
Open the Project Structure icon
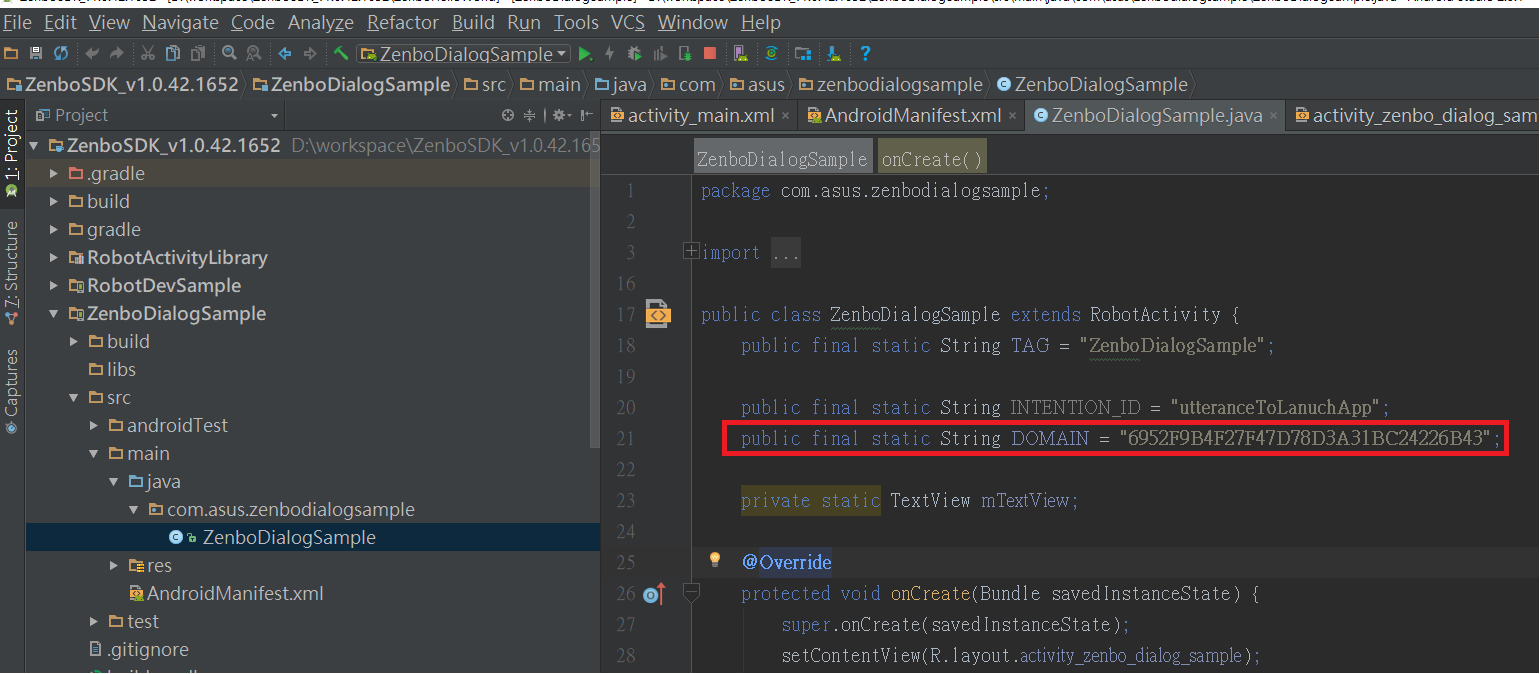(x=803, y=53)
